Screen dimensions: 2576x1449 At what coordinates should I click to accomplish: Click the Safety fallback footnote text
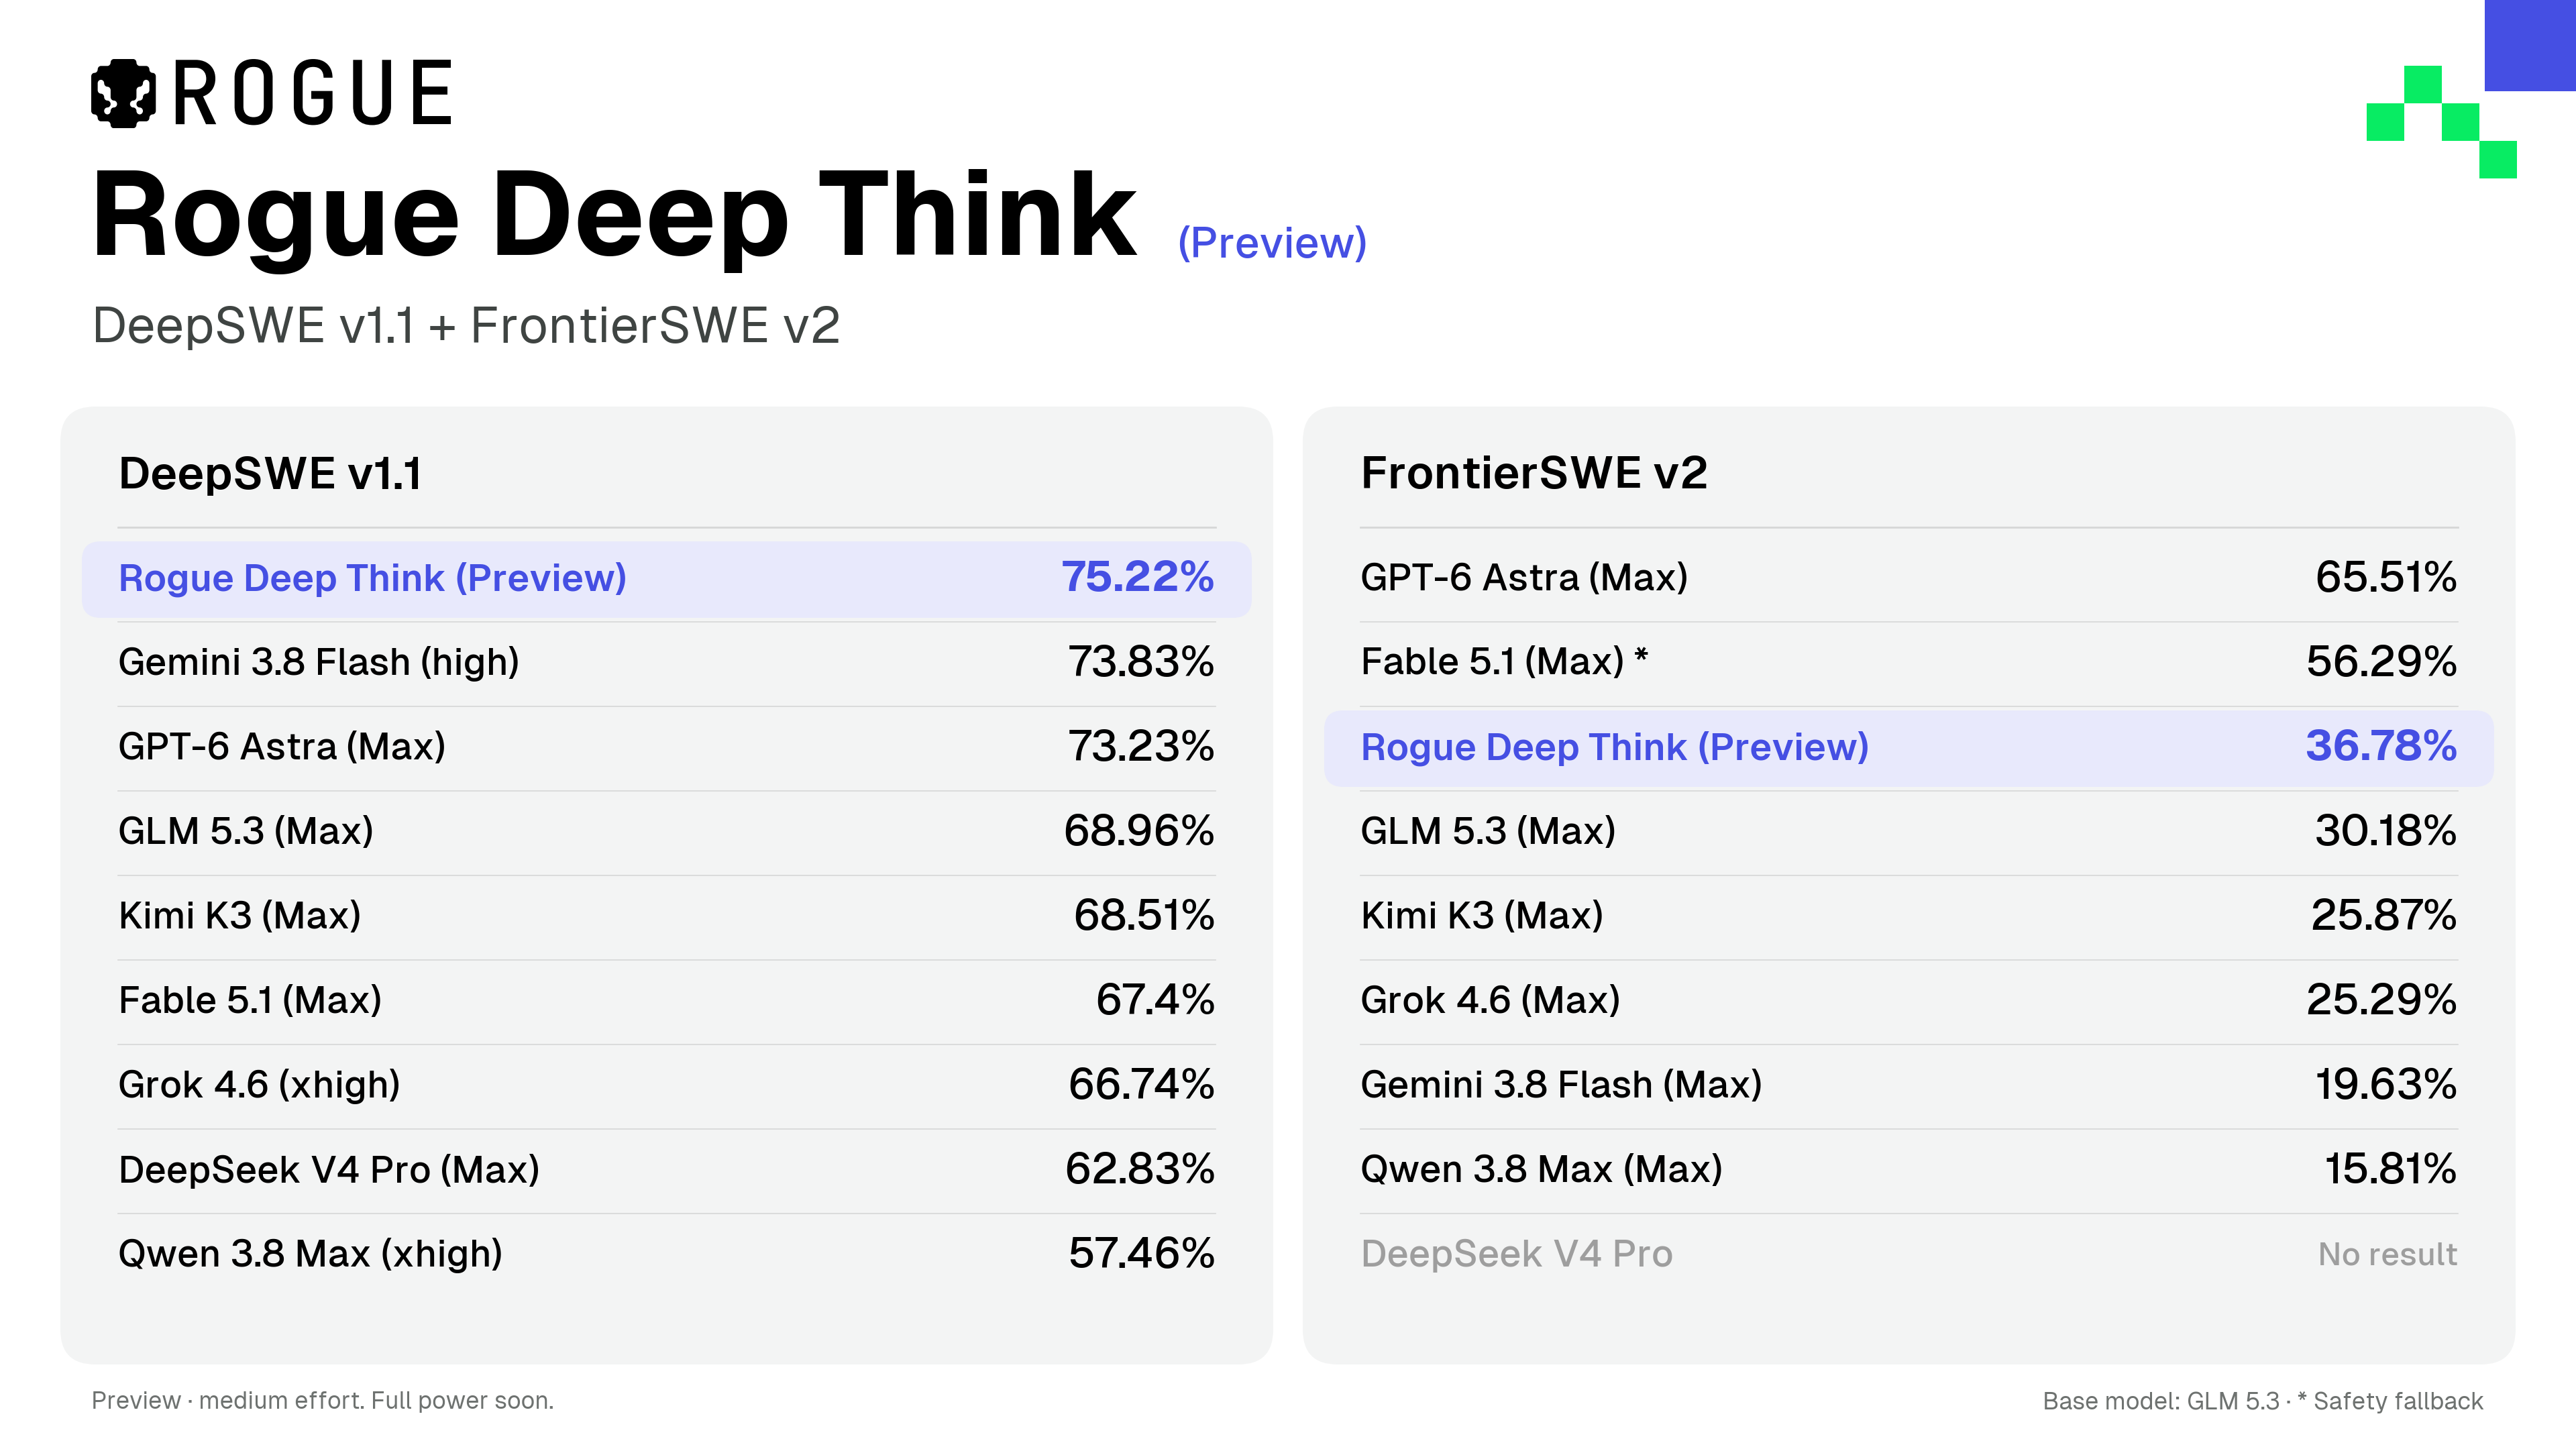tap(2398, 1401)
